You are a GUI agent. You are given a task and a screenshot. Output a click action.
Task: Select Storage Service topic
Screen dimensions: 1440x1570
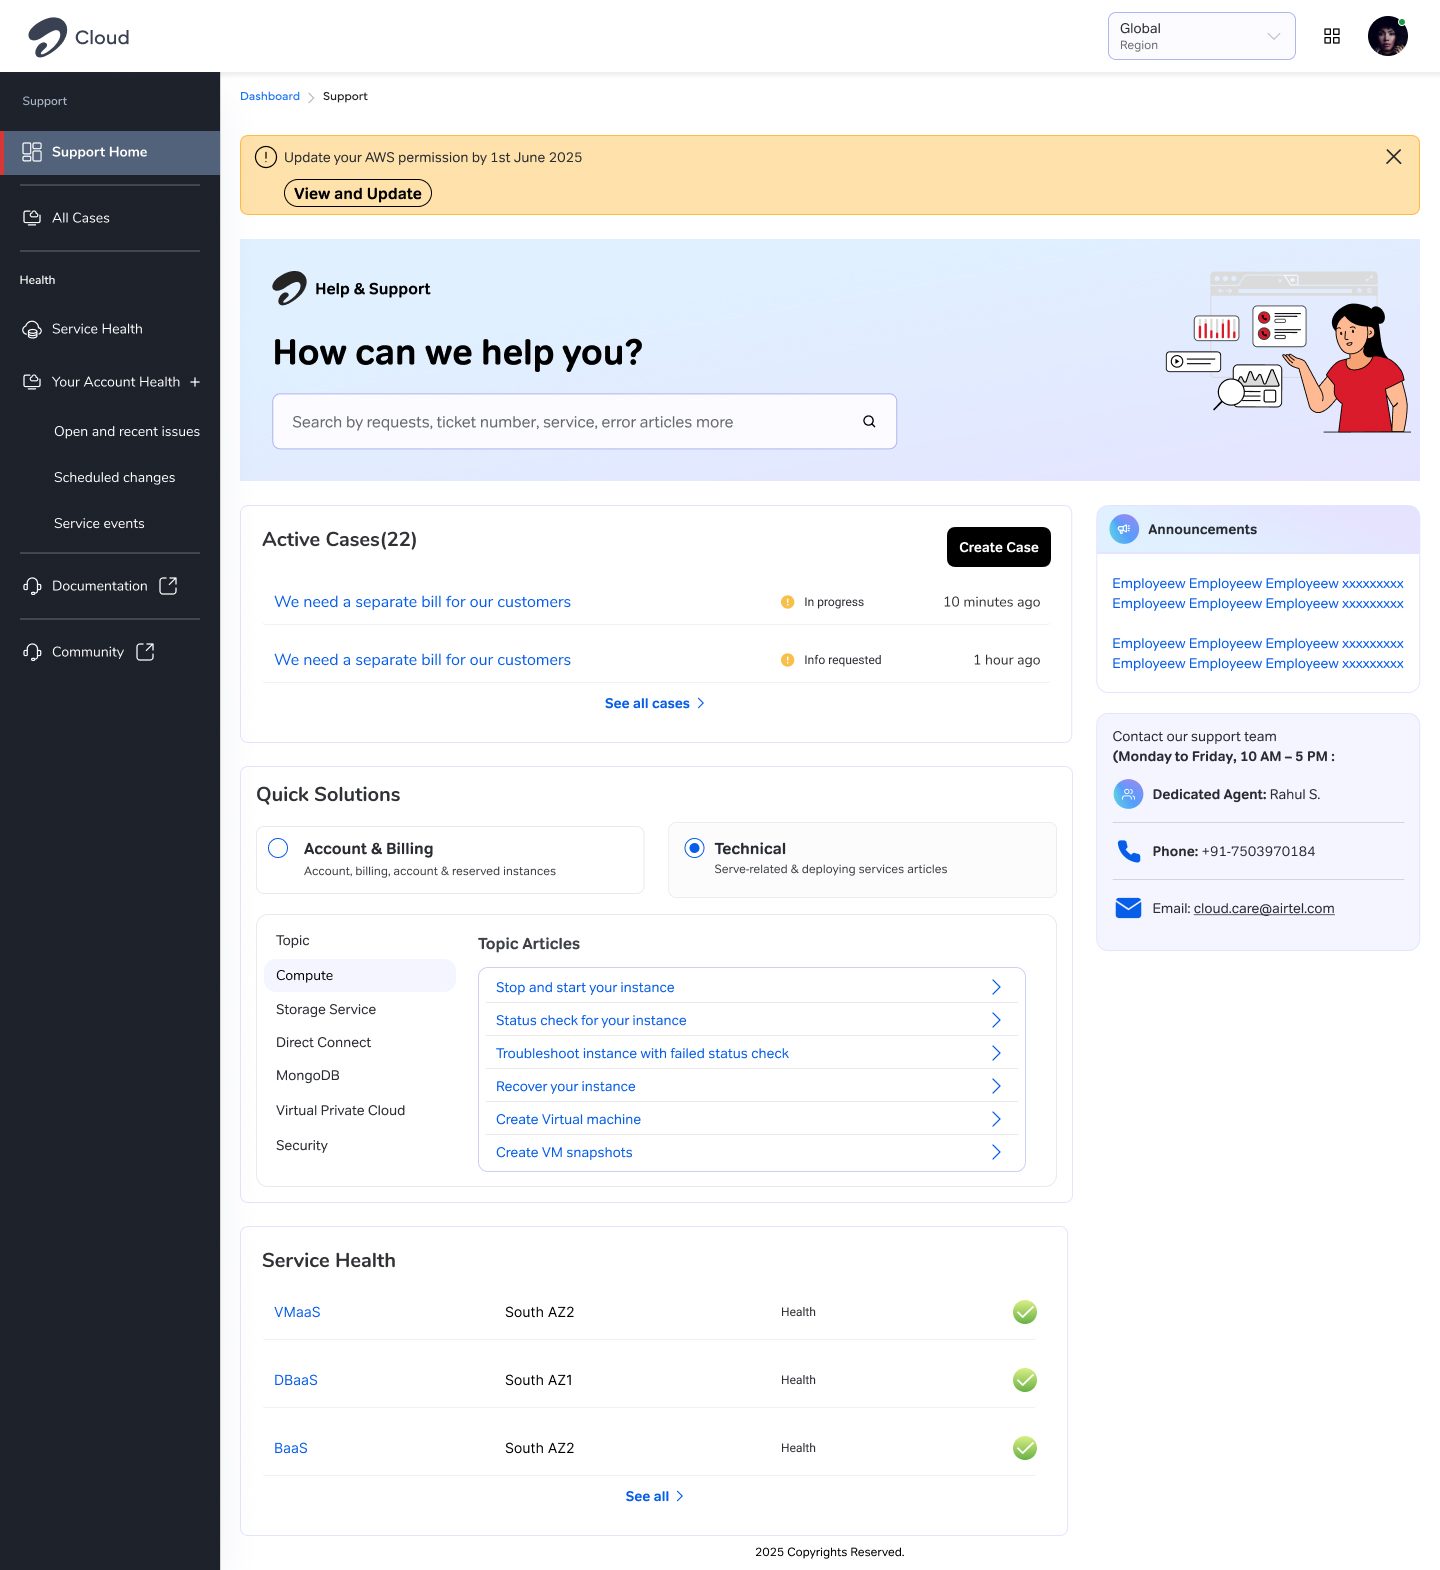pos(326,1009)
